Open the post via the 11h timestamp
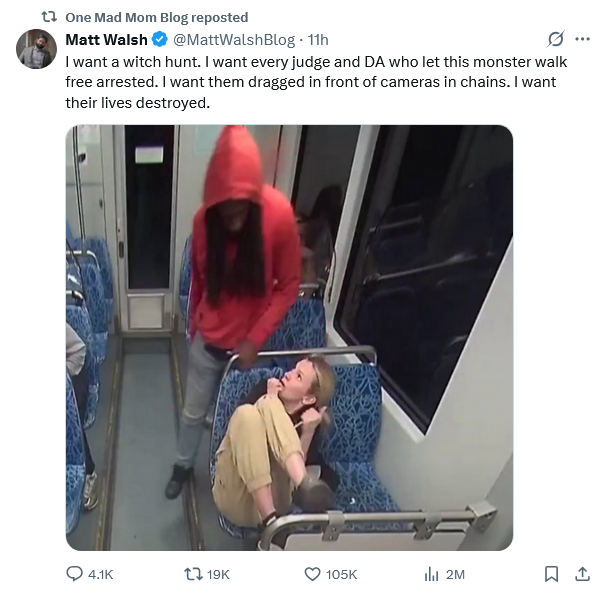 [318, 40]
